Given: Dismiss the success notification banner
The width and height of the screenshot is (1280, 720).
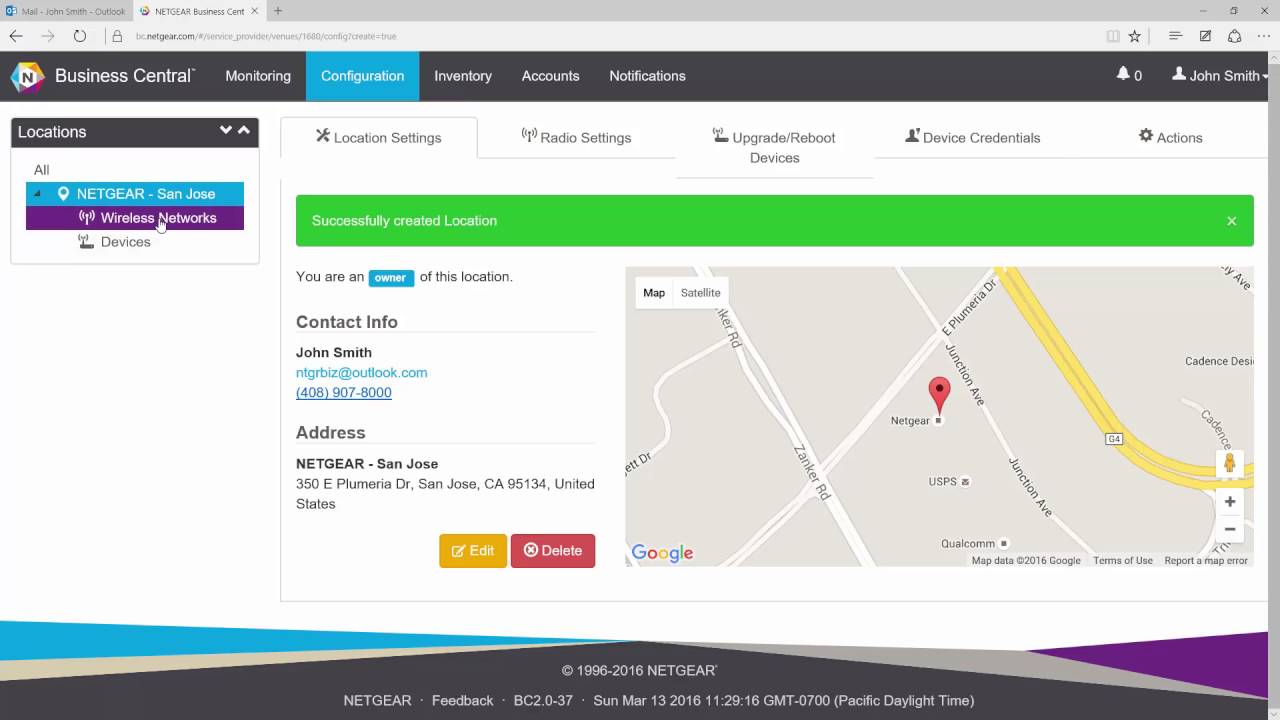Looking at the screenshot, I should pos(1232,221).
